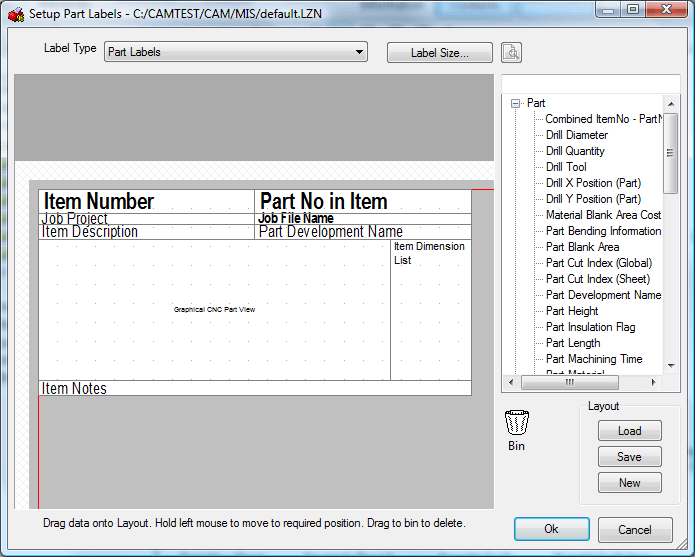Select the Item Number label field
The width and height of the screenshot is (695, 557).
pos(146,201)
